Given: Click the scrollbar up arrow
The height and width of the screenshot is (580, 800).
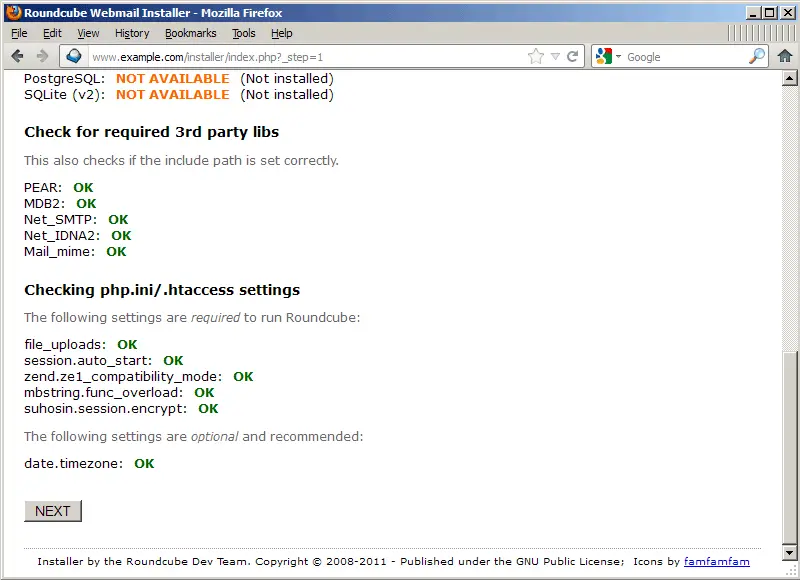Looking at the screenshot, I should point(789,78).
